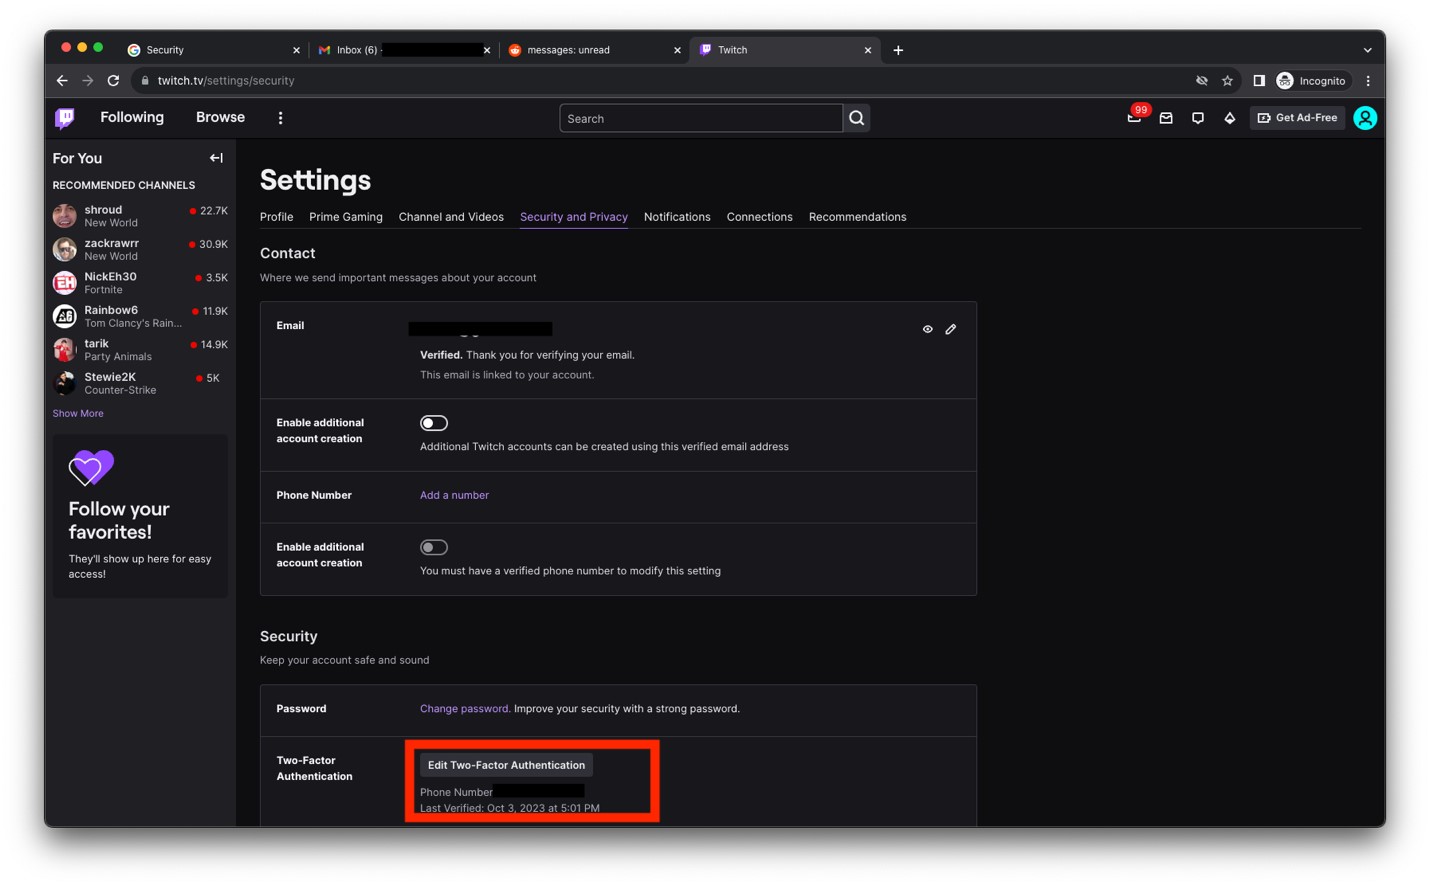Open tarik's channel in sidebar
The width and height of the screenshot is (1430, 886).
pyautogui.click(x=140, y=350)
